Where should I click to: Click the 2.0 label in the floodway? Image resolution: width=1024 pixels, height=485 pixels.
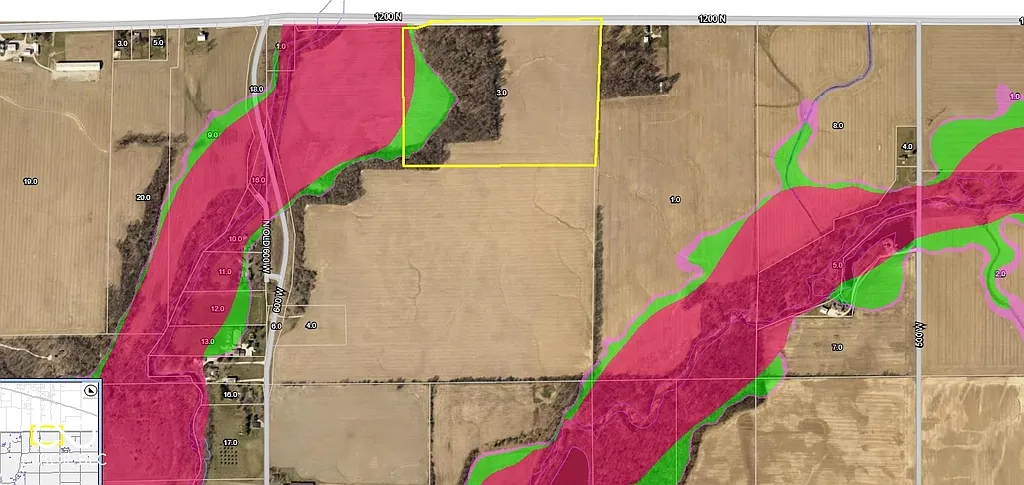[1000, 274]
